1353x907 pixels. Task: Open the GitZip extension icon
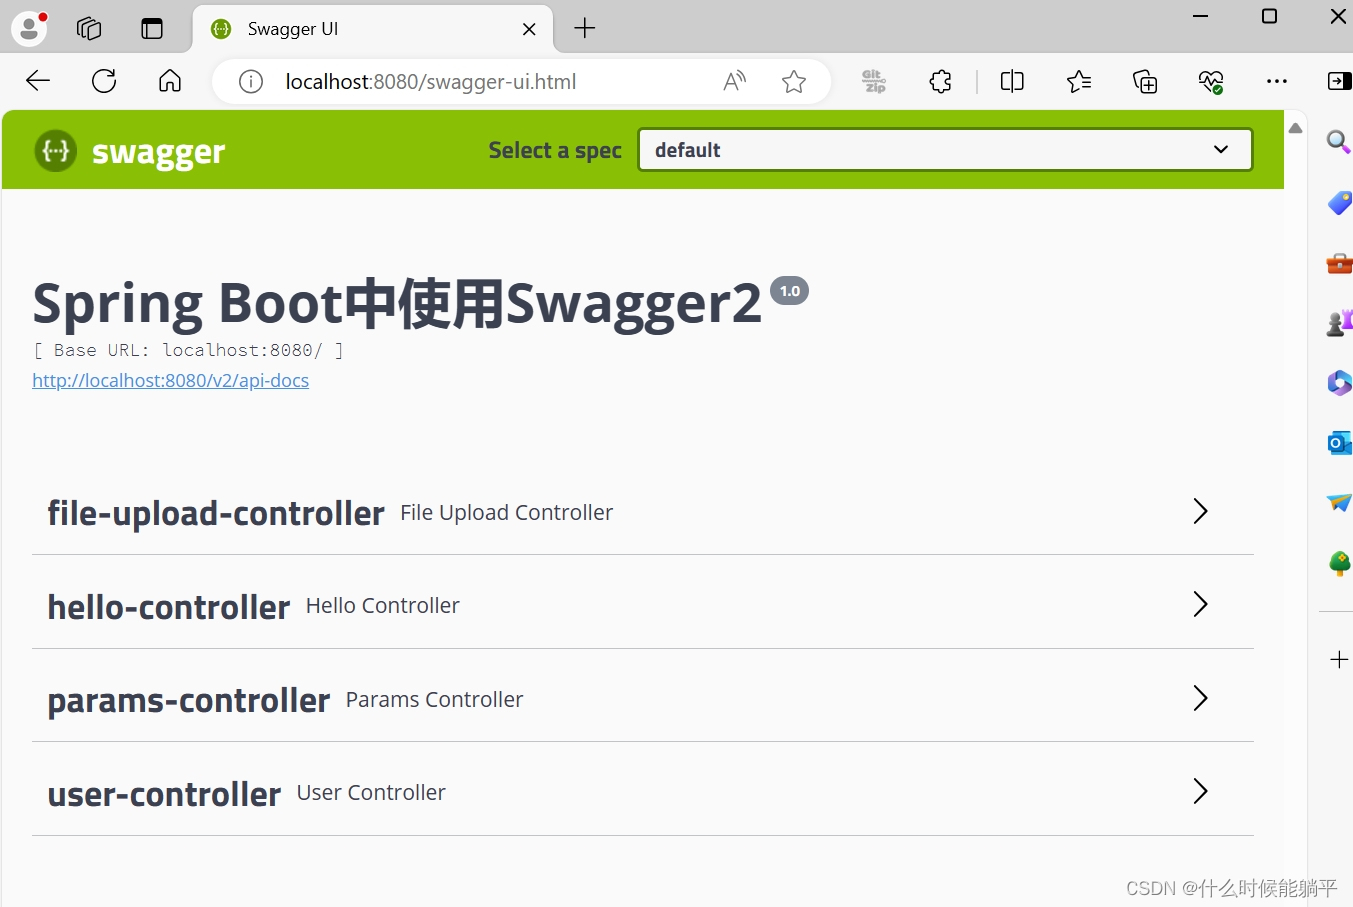[x=872, y=81]
